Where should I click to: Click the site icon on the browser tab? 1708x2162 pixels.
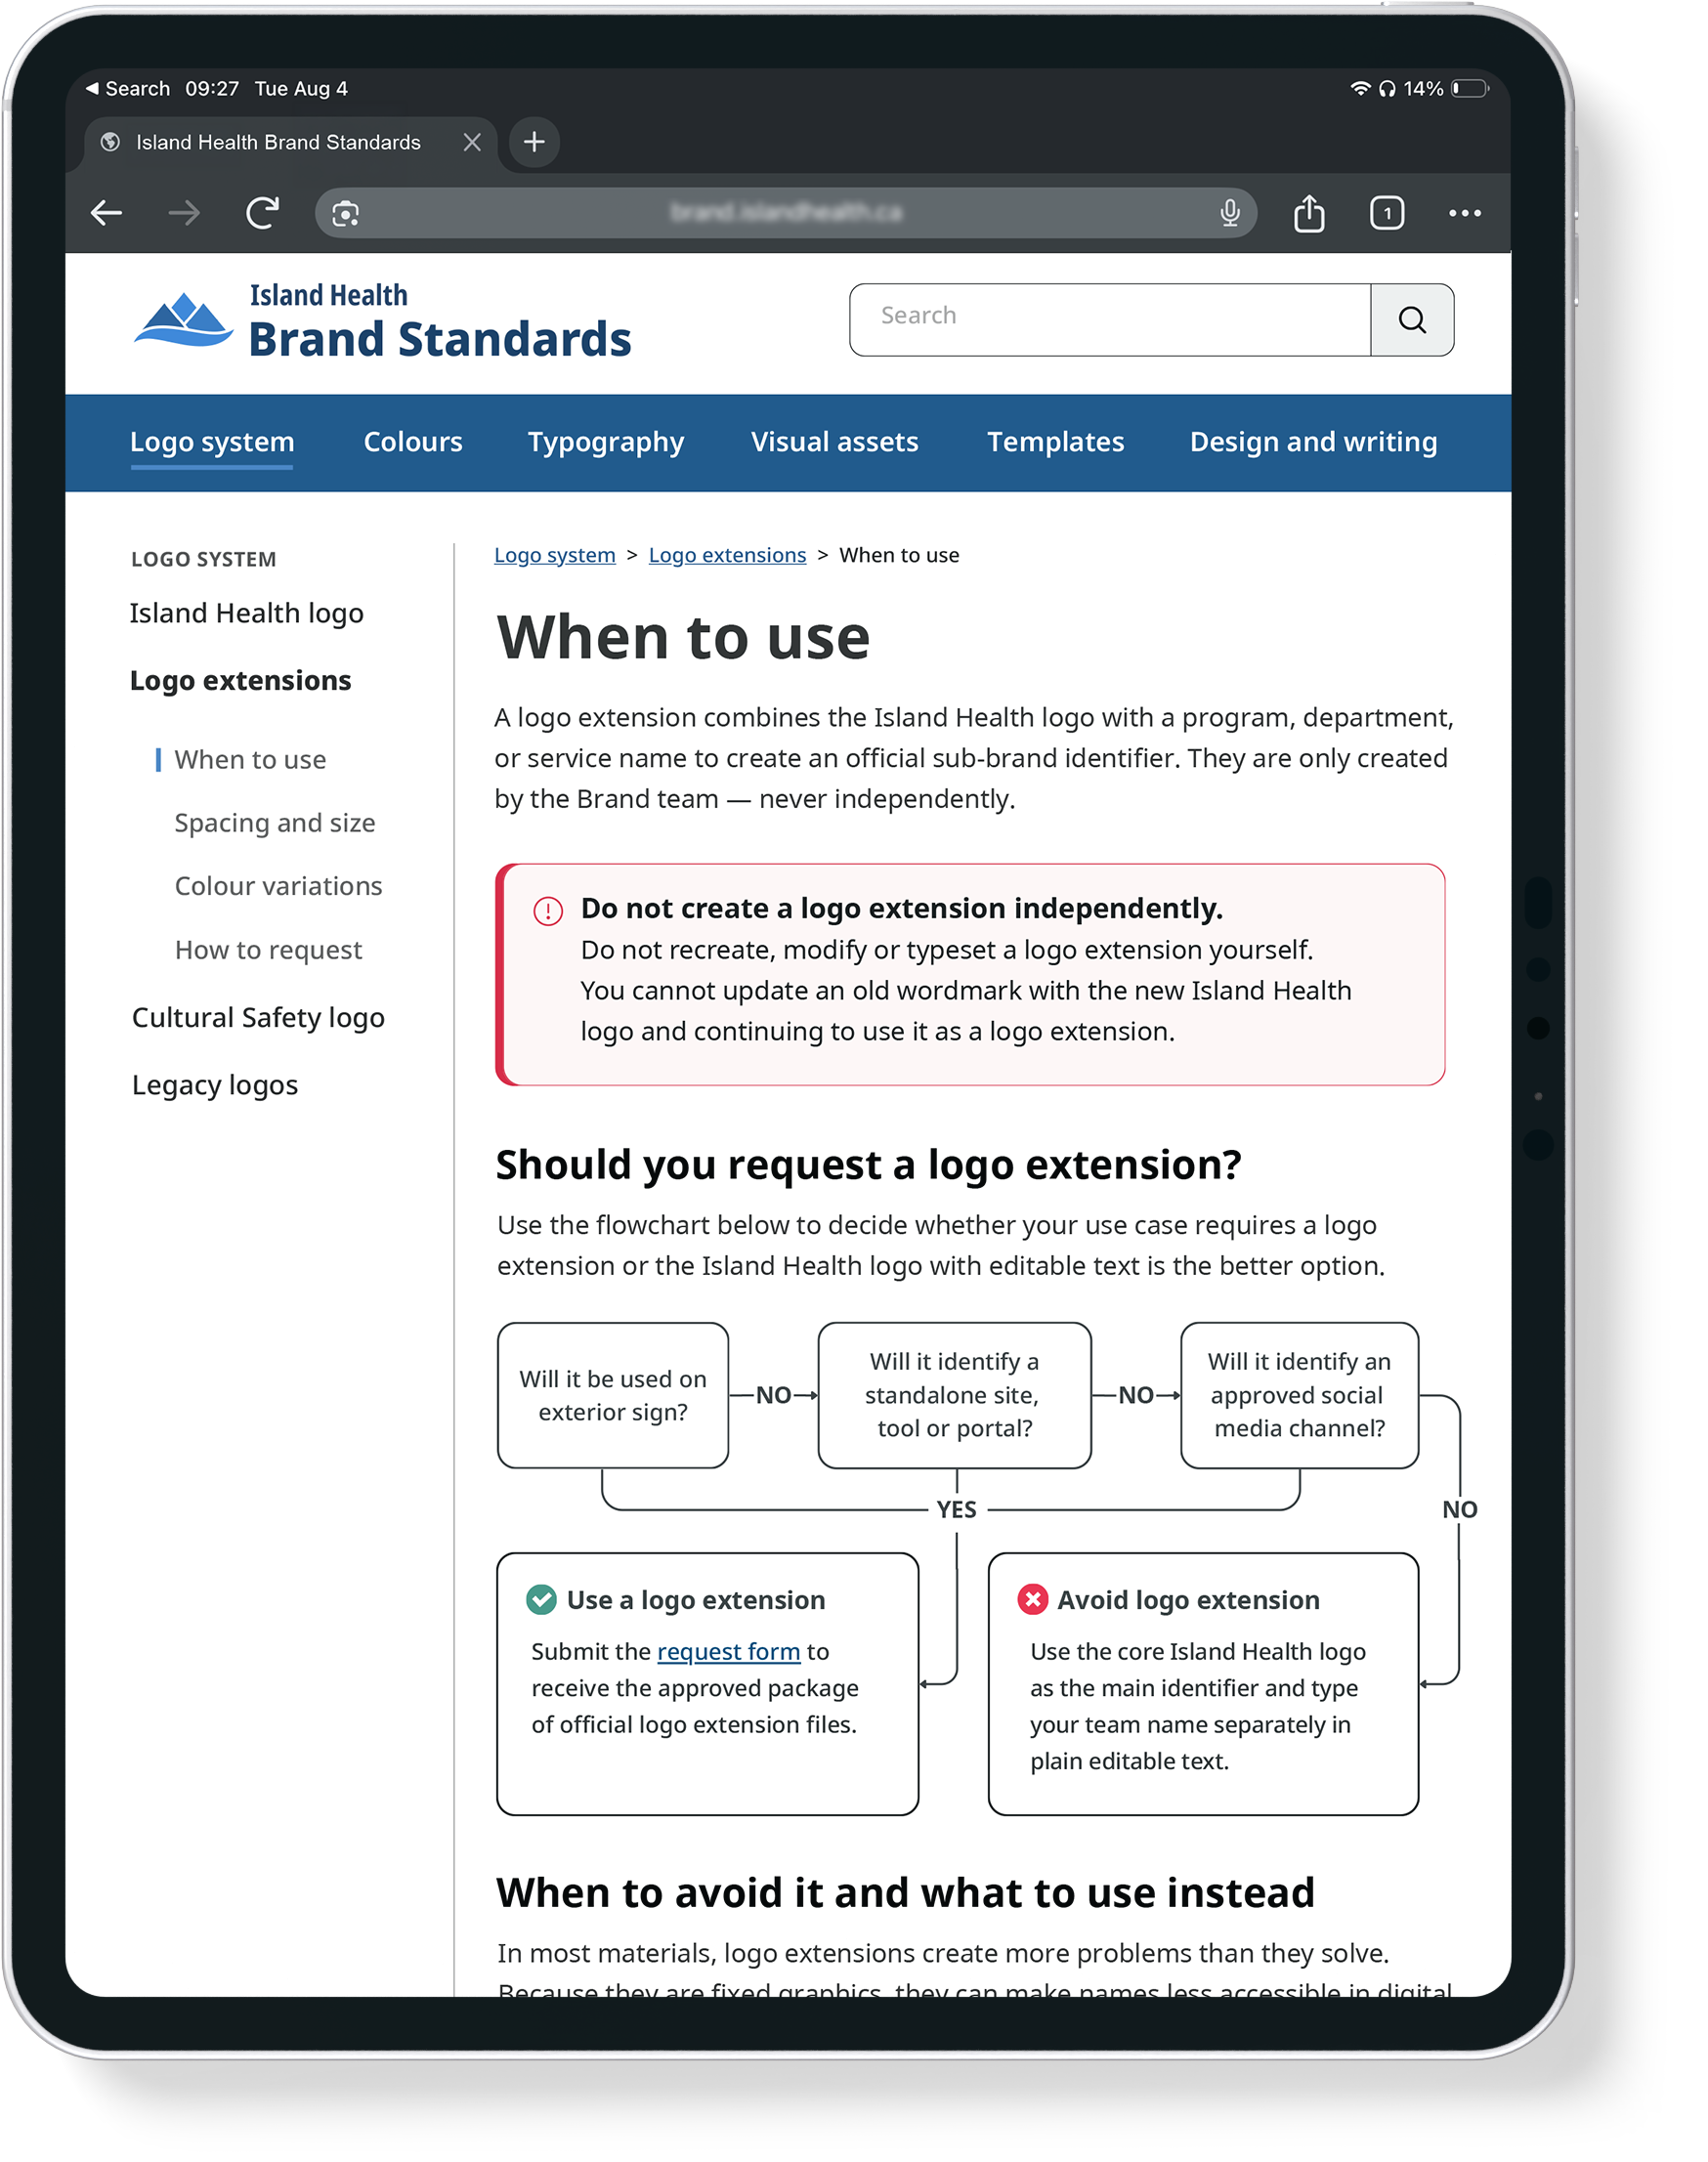pos(110,142)
